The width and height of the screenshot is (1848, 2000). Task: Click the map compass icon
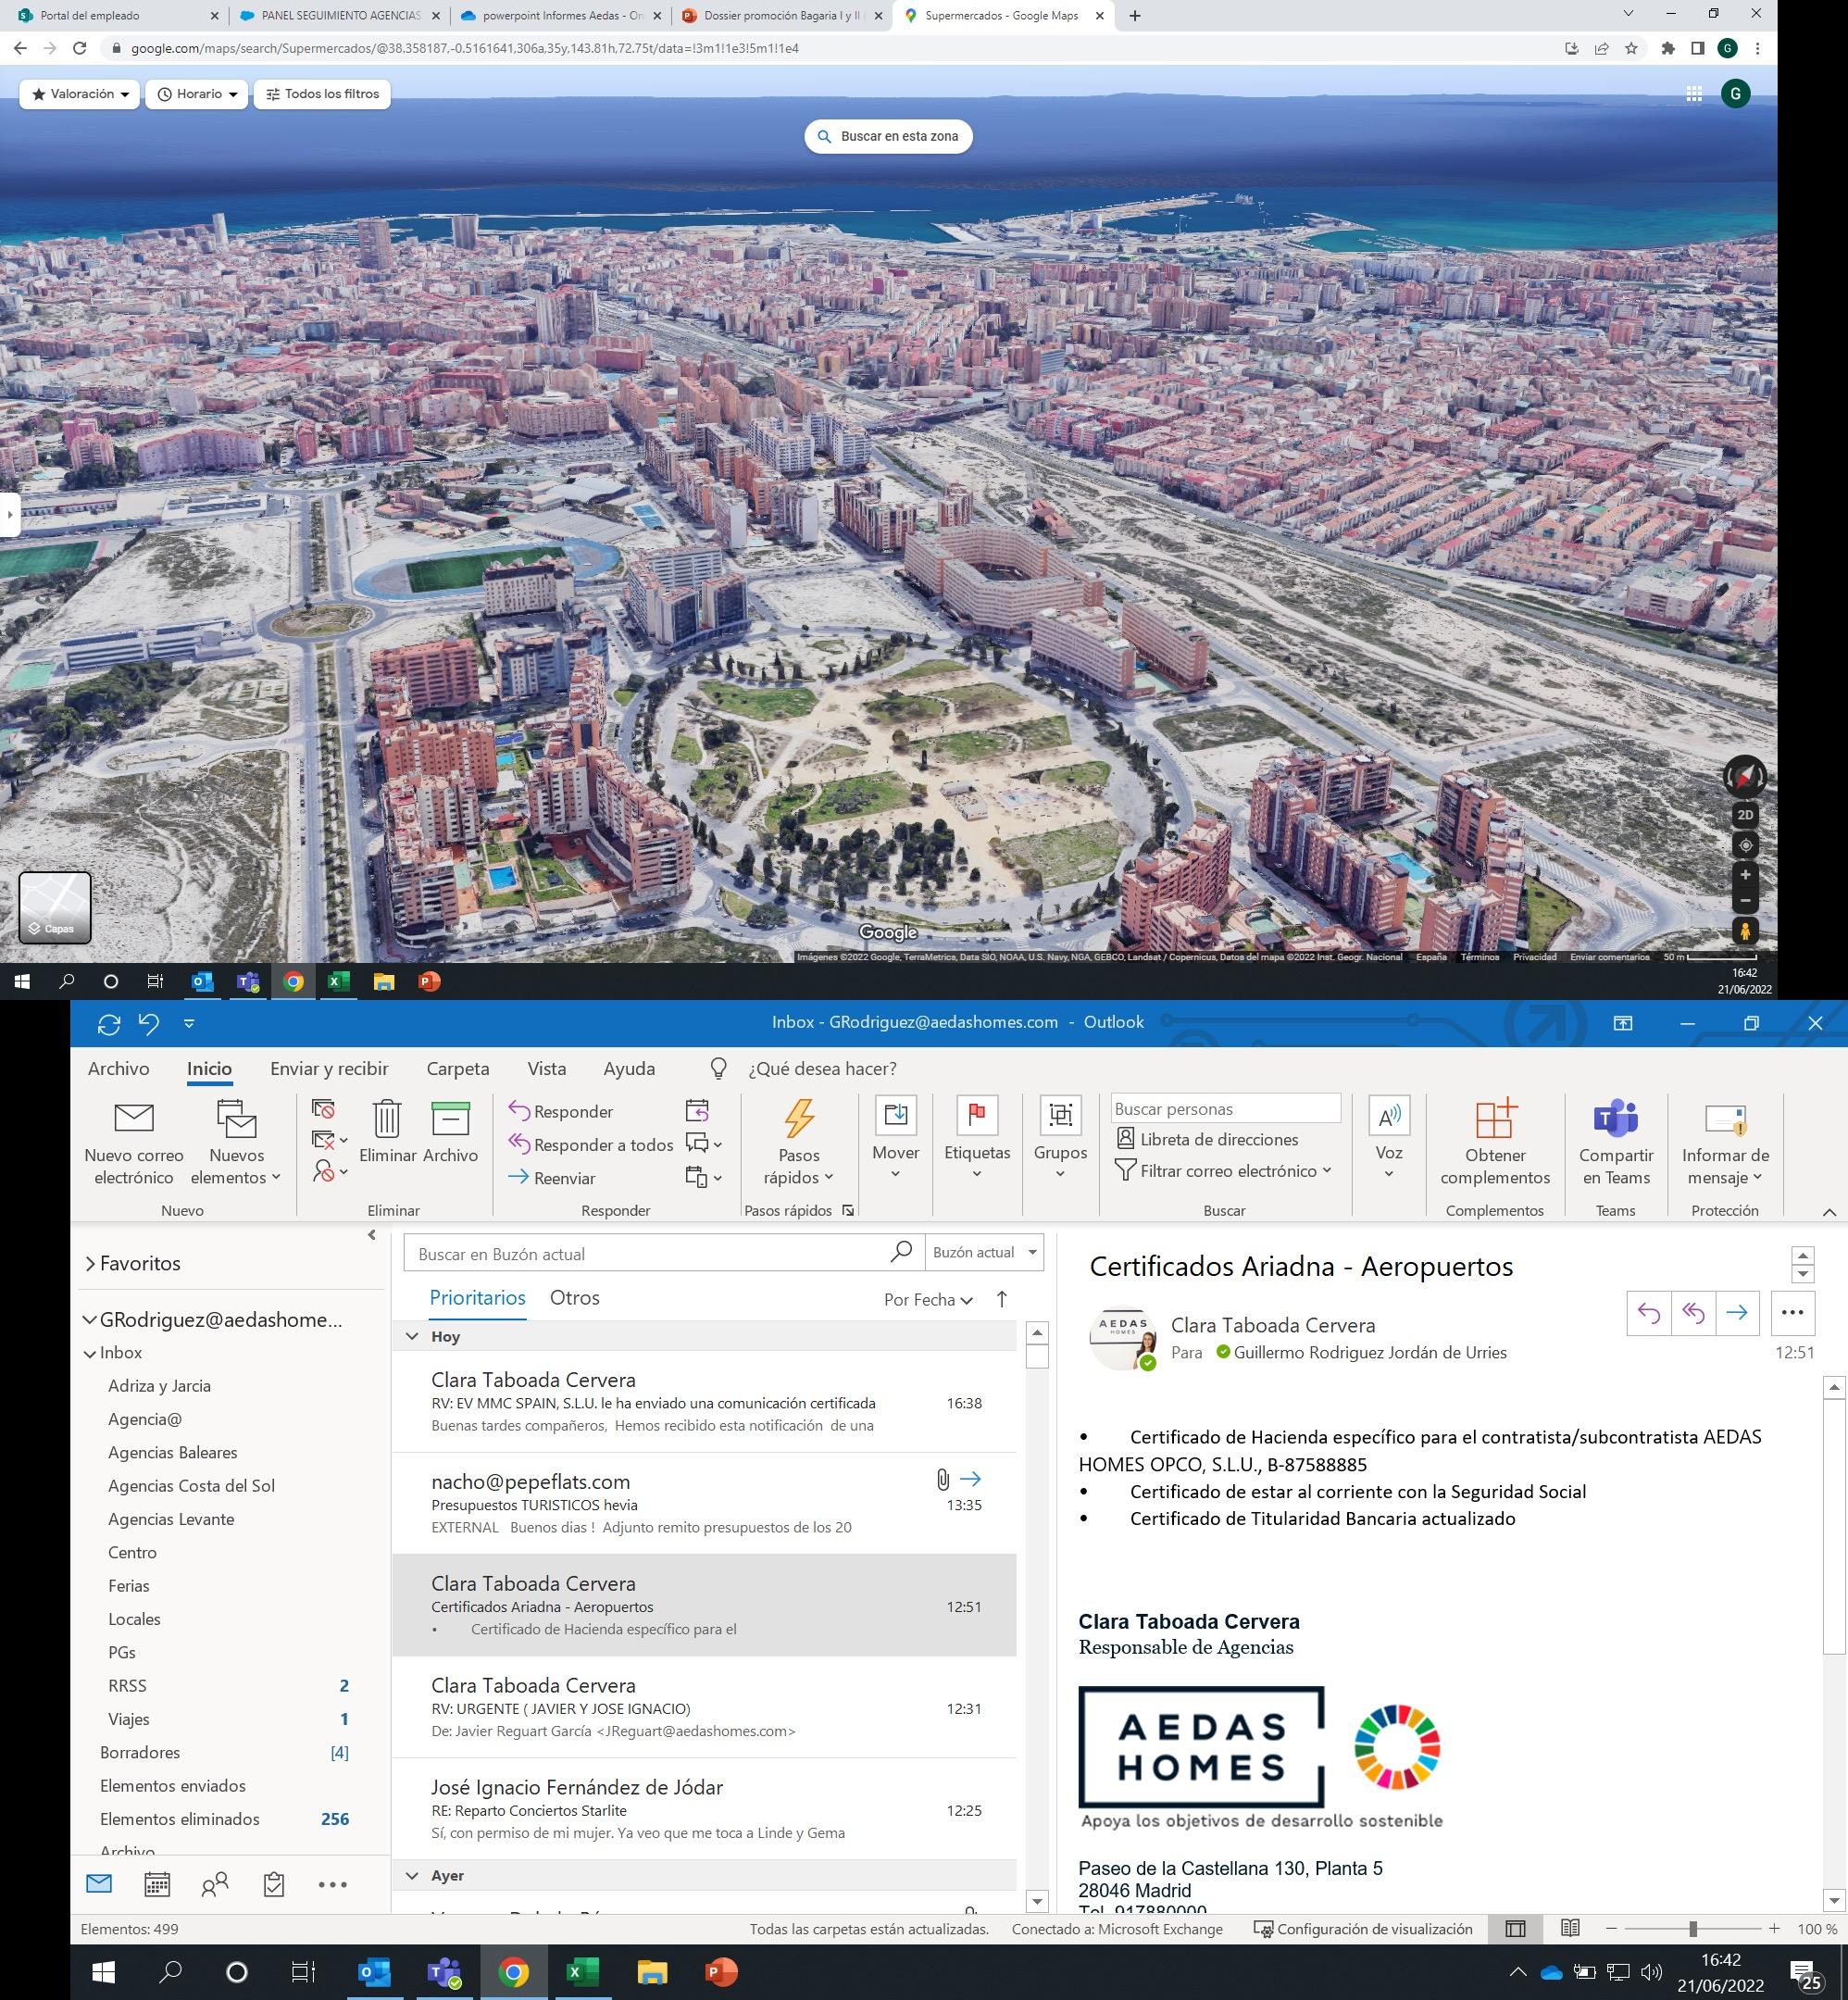[1745, 776]
